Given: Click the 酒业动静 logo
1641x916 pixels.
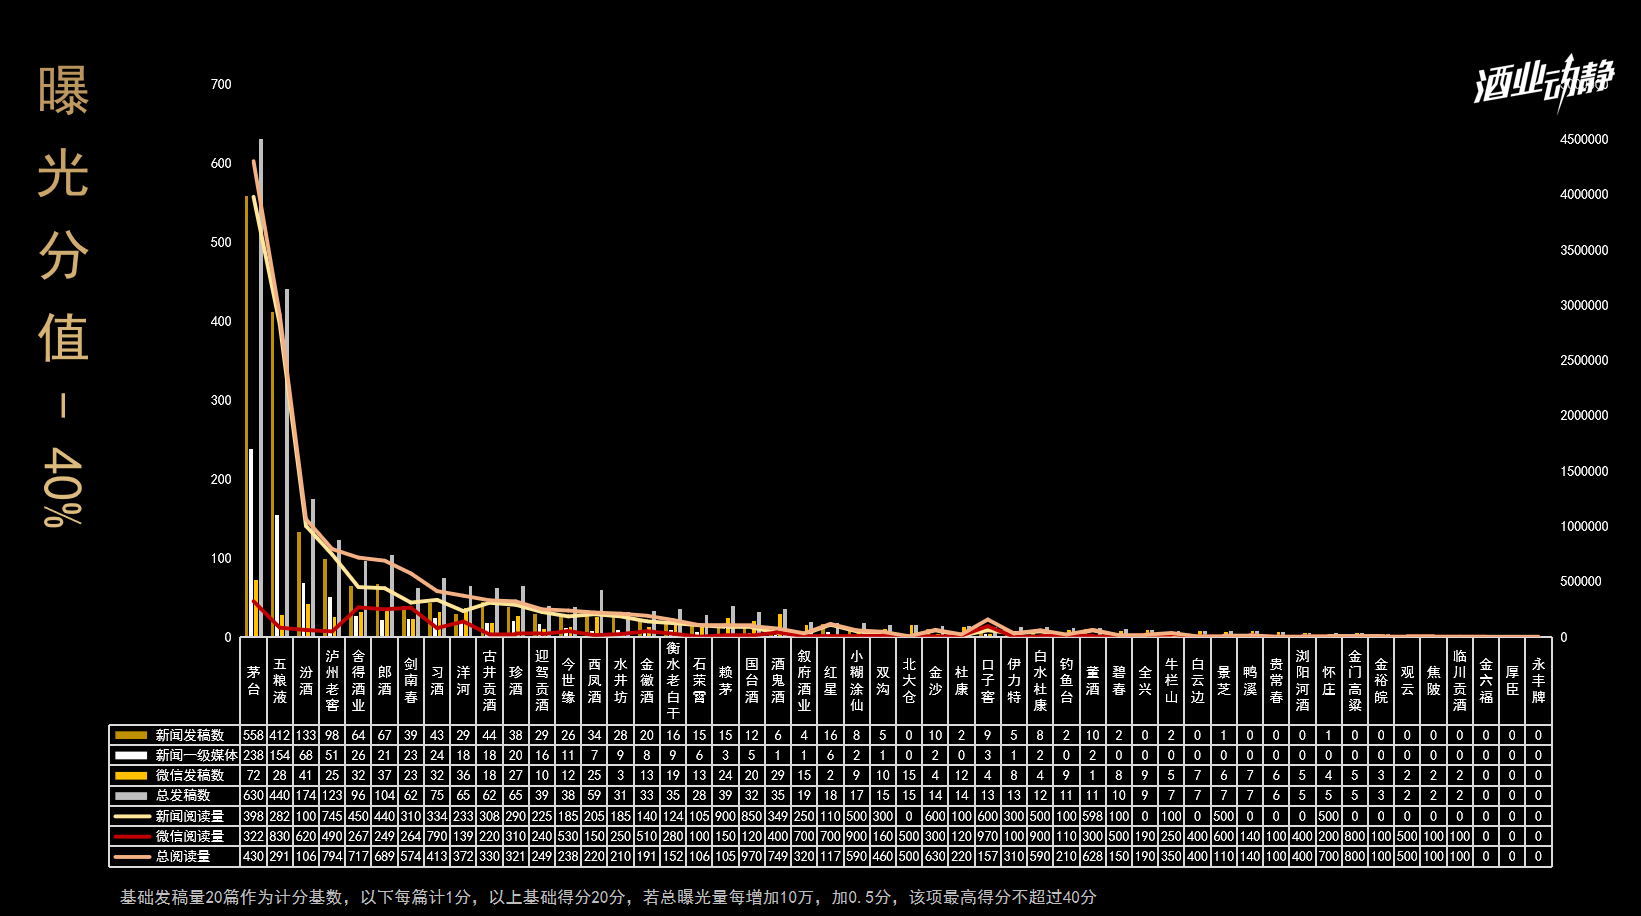Looking at the screenshot, I should pyautogui.click(x=1543, y=82).
